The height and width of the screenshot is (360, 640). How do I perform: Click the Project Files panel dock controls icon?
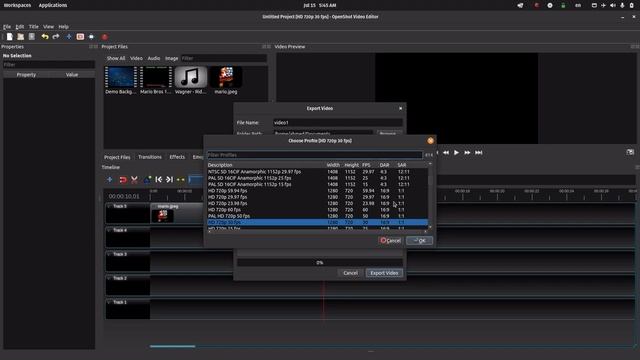tap(266, 47)
